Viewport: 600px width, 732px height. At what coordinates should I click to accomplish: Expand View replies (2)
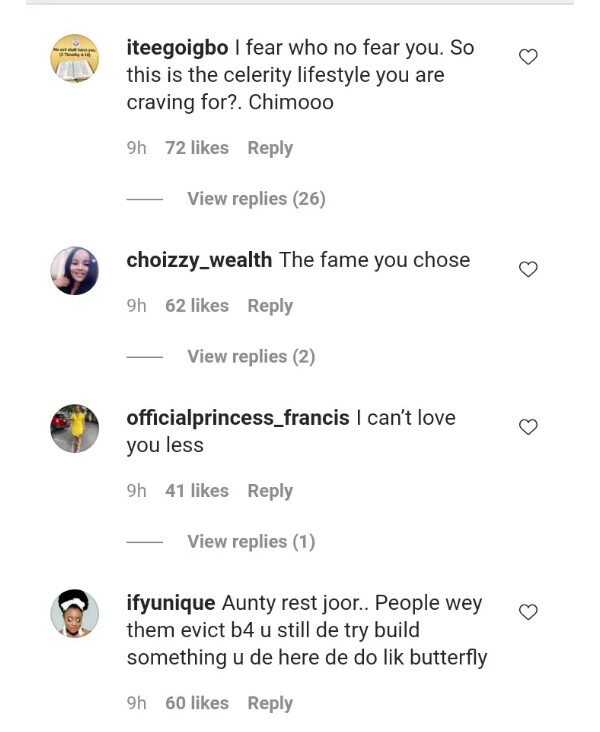pyautogui.click(x=251, y=357)
